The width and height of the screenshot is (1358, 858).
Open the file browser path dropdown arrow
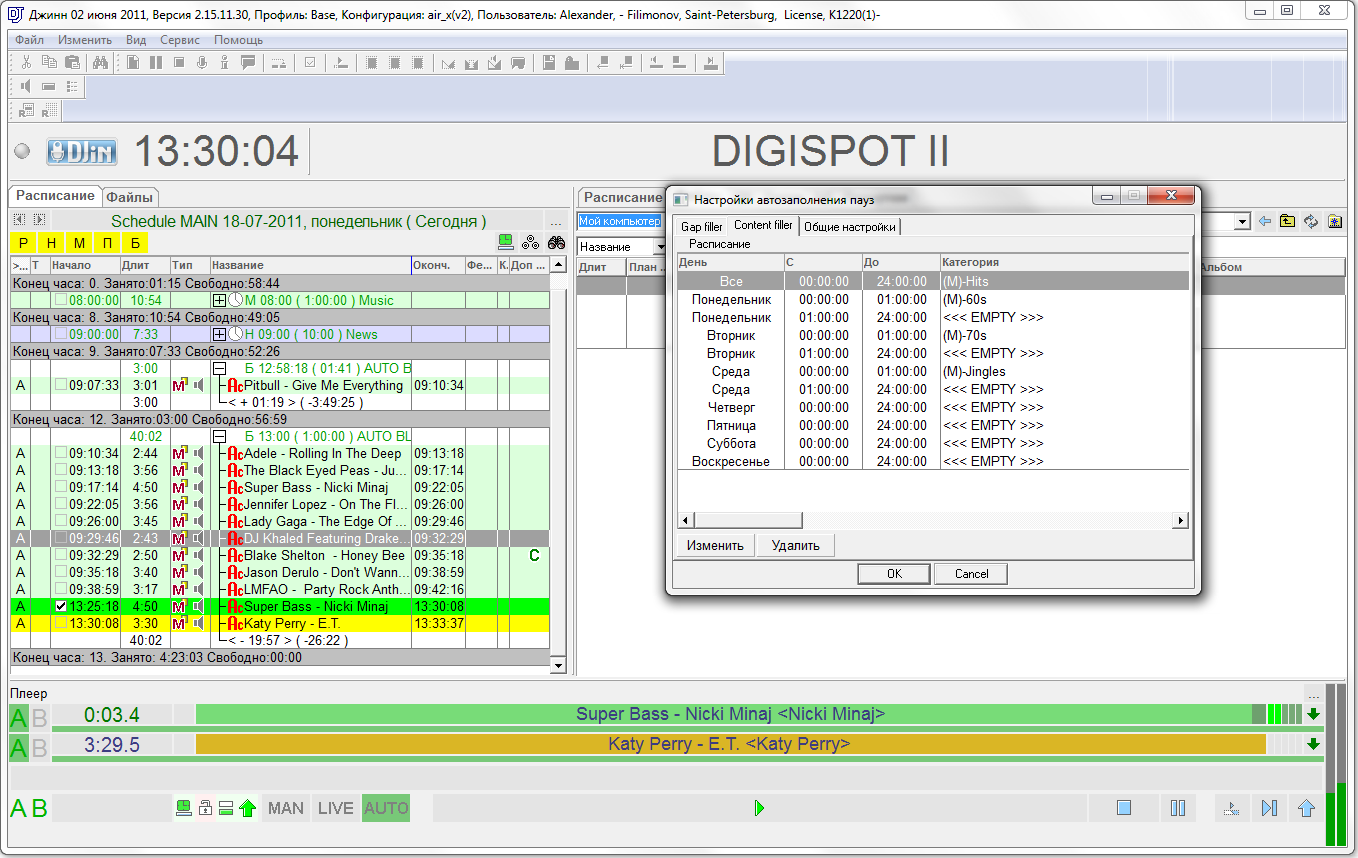(1243, 221)
